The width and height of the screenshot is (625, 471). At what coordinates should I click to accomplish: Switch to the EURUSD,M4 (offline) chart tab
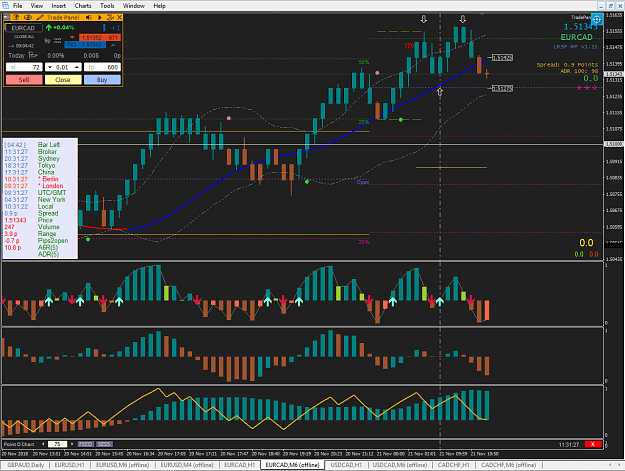click(x=187, y=465)
